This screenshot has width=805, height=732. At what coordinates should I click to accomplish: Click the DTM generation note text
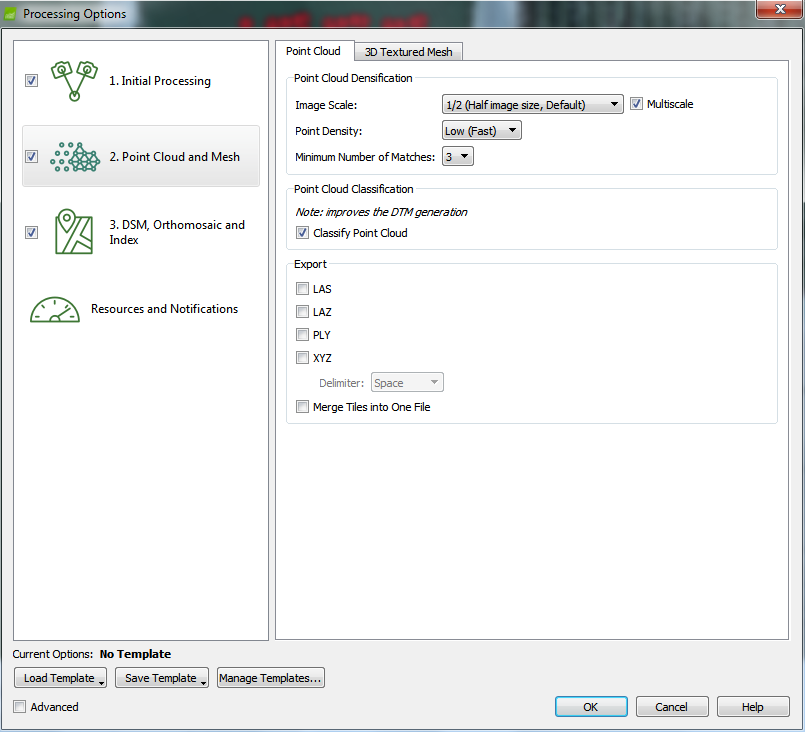click(381, 212)
